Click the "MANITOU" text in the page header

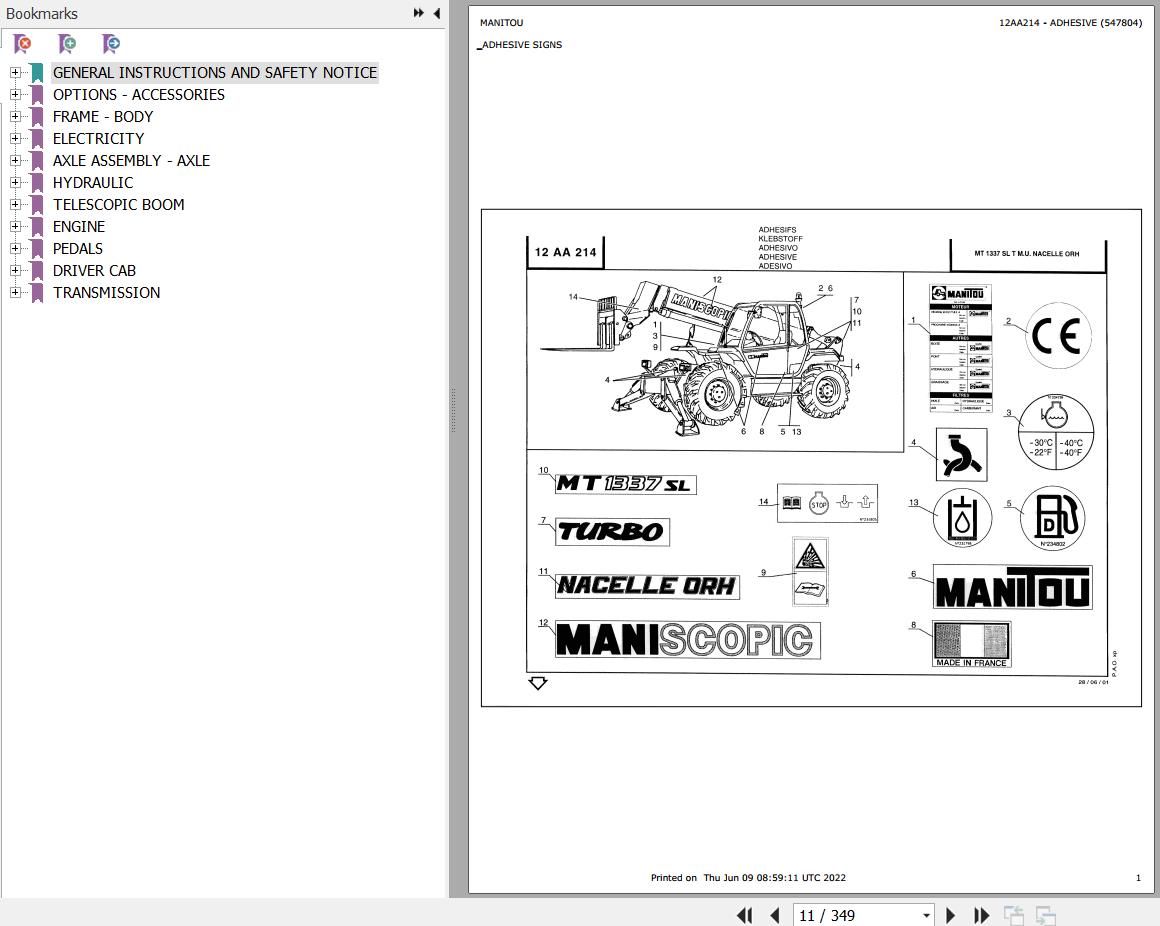[x=501, y=23]
